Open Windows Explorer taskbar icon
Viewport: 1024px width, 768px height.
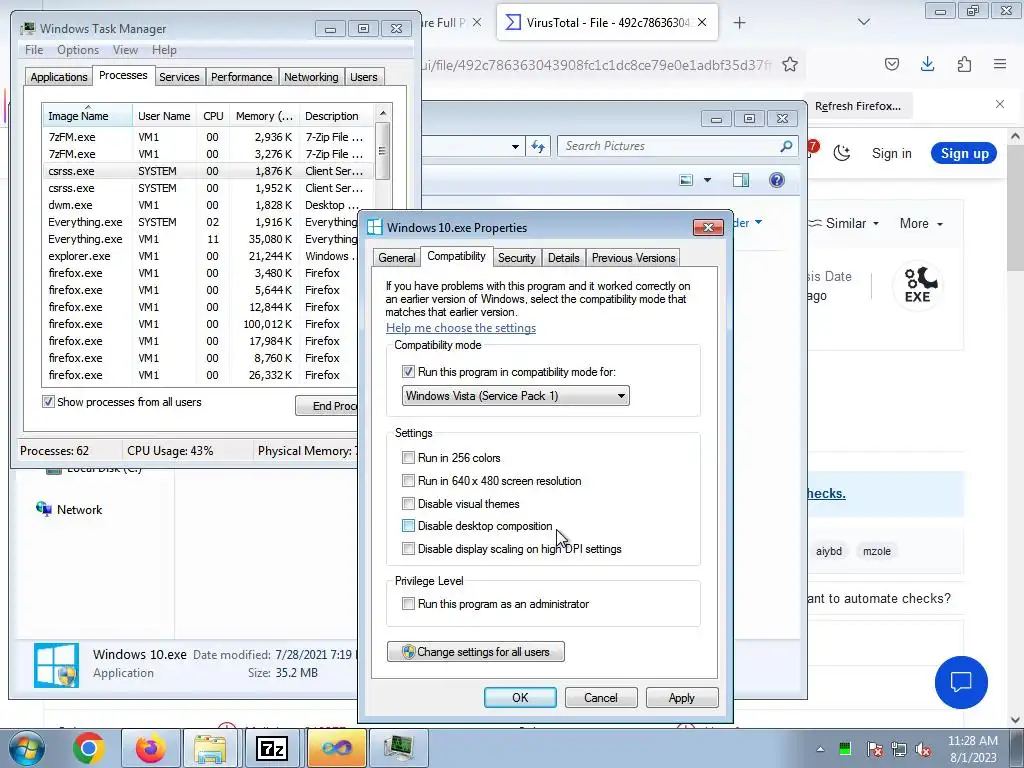[x=210, y=748]
